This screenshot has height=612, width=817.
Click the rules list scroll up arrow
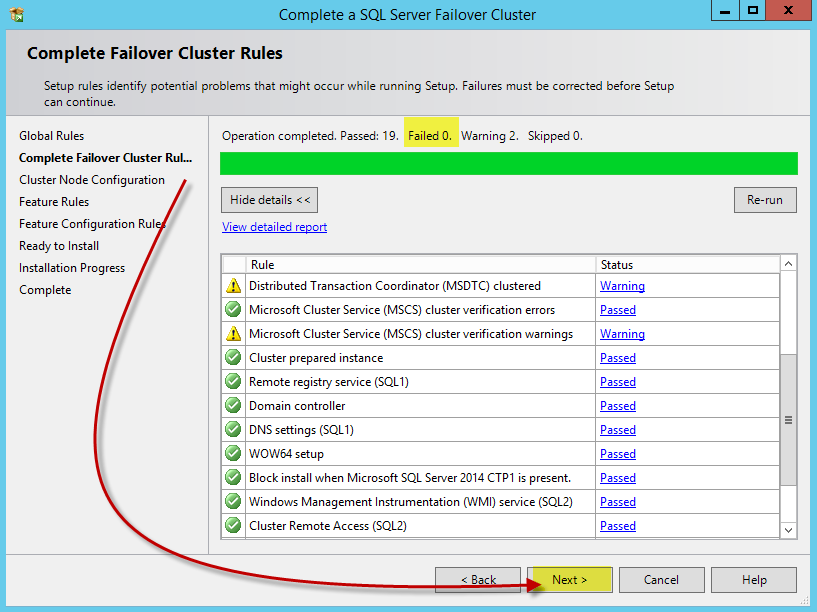point(788,264)
